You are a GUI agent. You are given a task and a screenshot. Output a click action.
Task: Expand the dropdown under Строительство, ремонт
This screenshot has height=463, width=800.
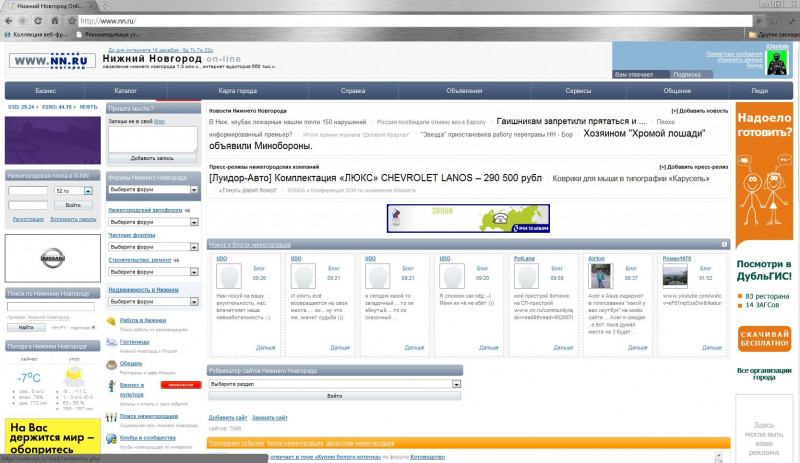(194, 272)
